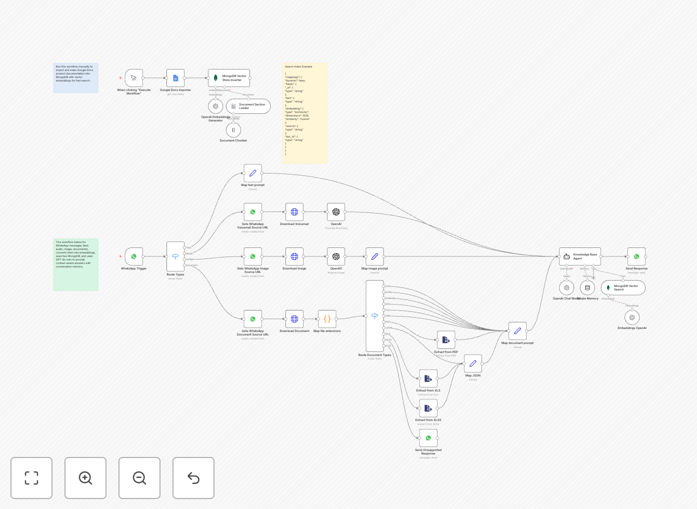Select the Gets WhatsApp Image Source URL node
The height and width of the screenshot is (509, 697).
(x=252, y=257)
